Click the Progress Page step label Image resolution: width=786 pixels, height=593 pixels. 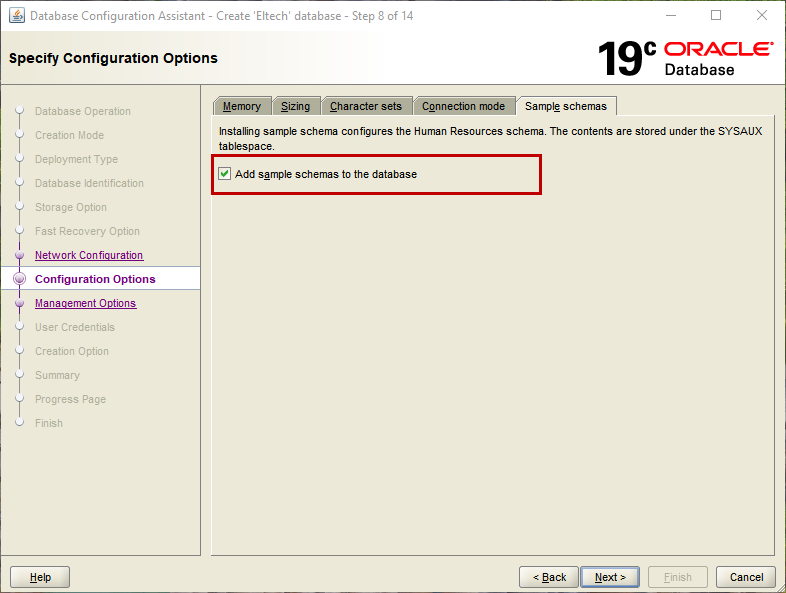pyautogui.click(x=70, y=400)
